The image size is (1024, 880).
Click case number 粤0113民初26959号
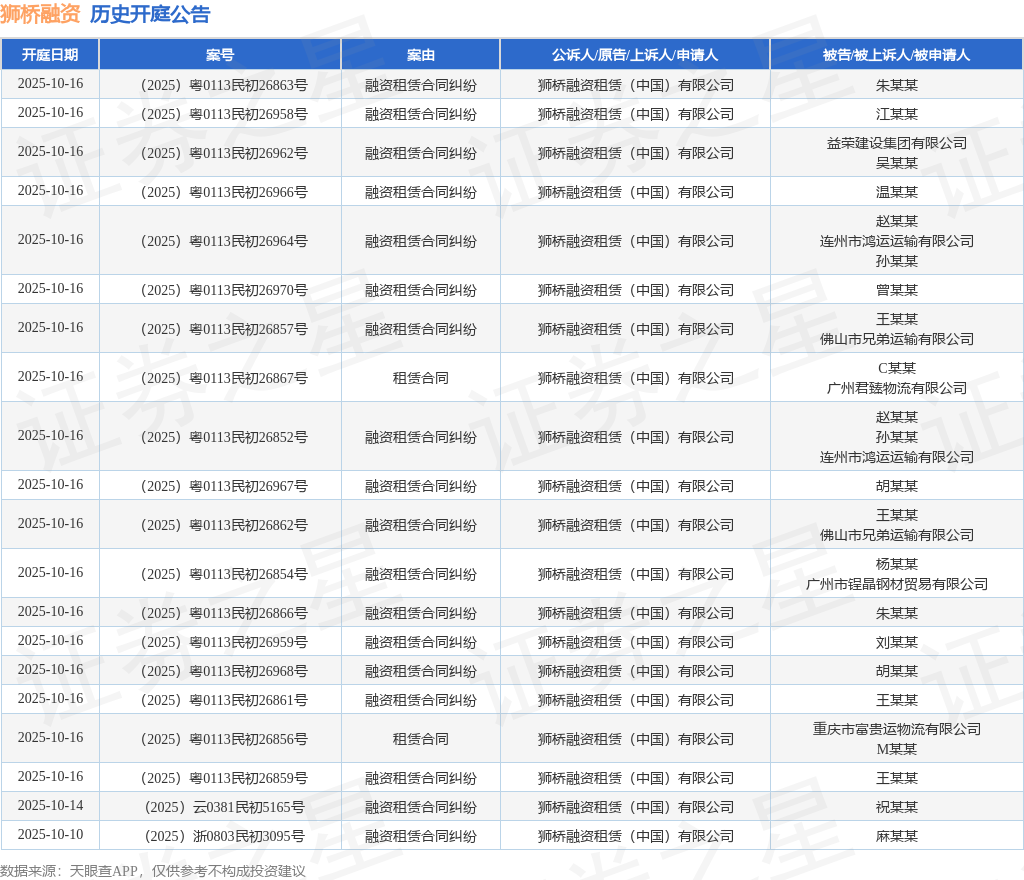click(x=224, y=642)
